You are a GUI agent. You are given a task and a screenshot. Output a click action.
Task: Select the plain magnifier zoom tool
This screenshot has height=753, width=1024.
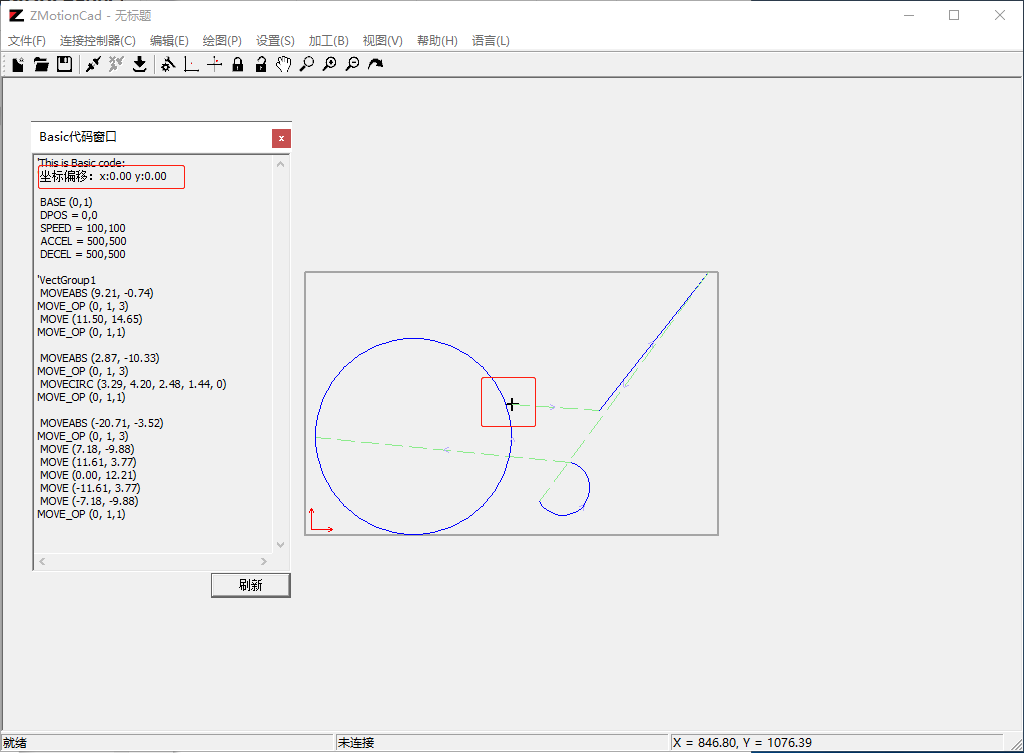(x=306, y=64)
